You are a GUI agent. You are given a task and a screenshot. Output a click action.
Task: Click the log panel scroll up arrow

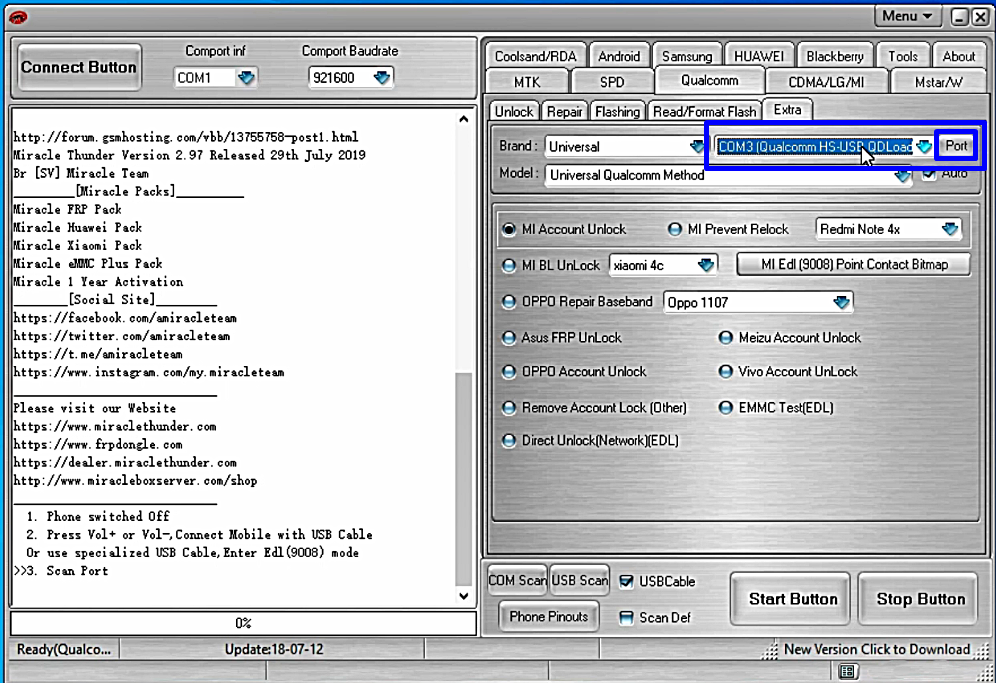click(463, 120)
